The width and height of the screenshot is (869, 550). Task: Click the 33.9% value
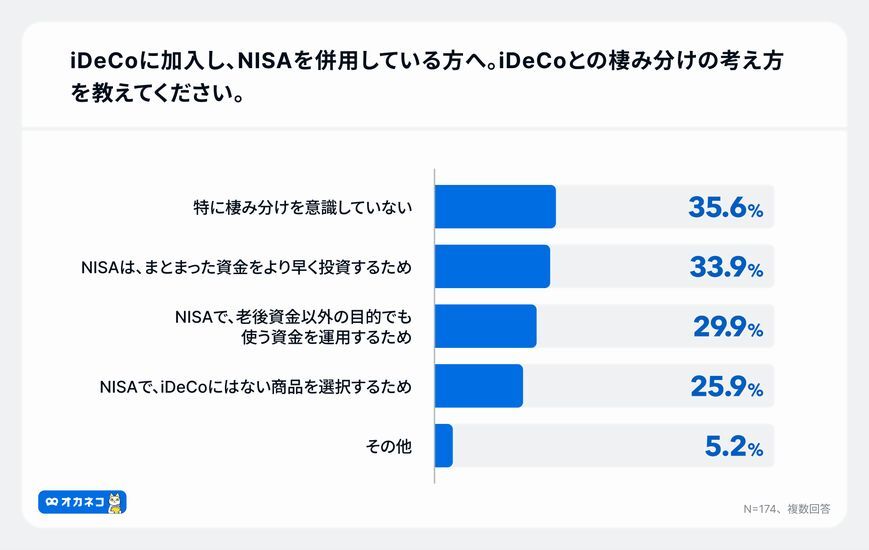725,268
